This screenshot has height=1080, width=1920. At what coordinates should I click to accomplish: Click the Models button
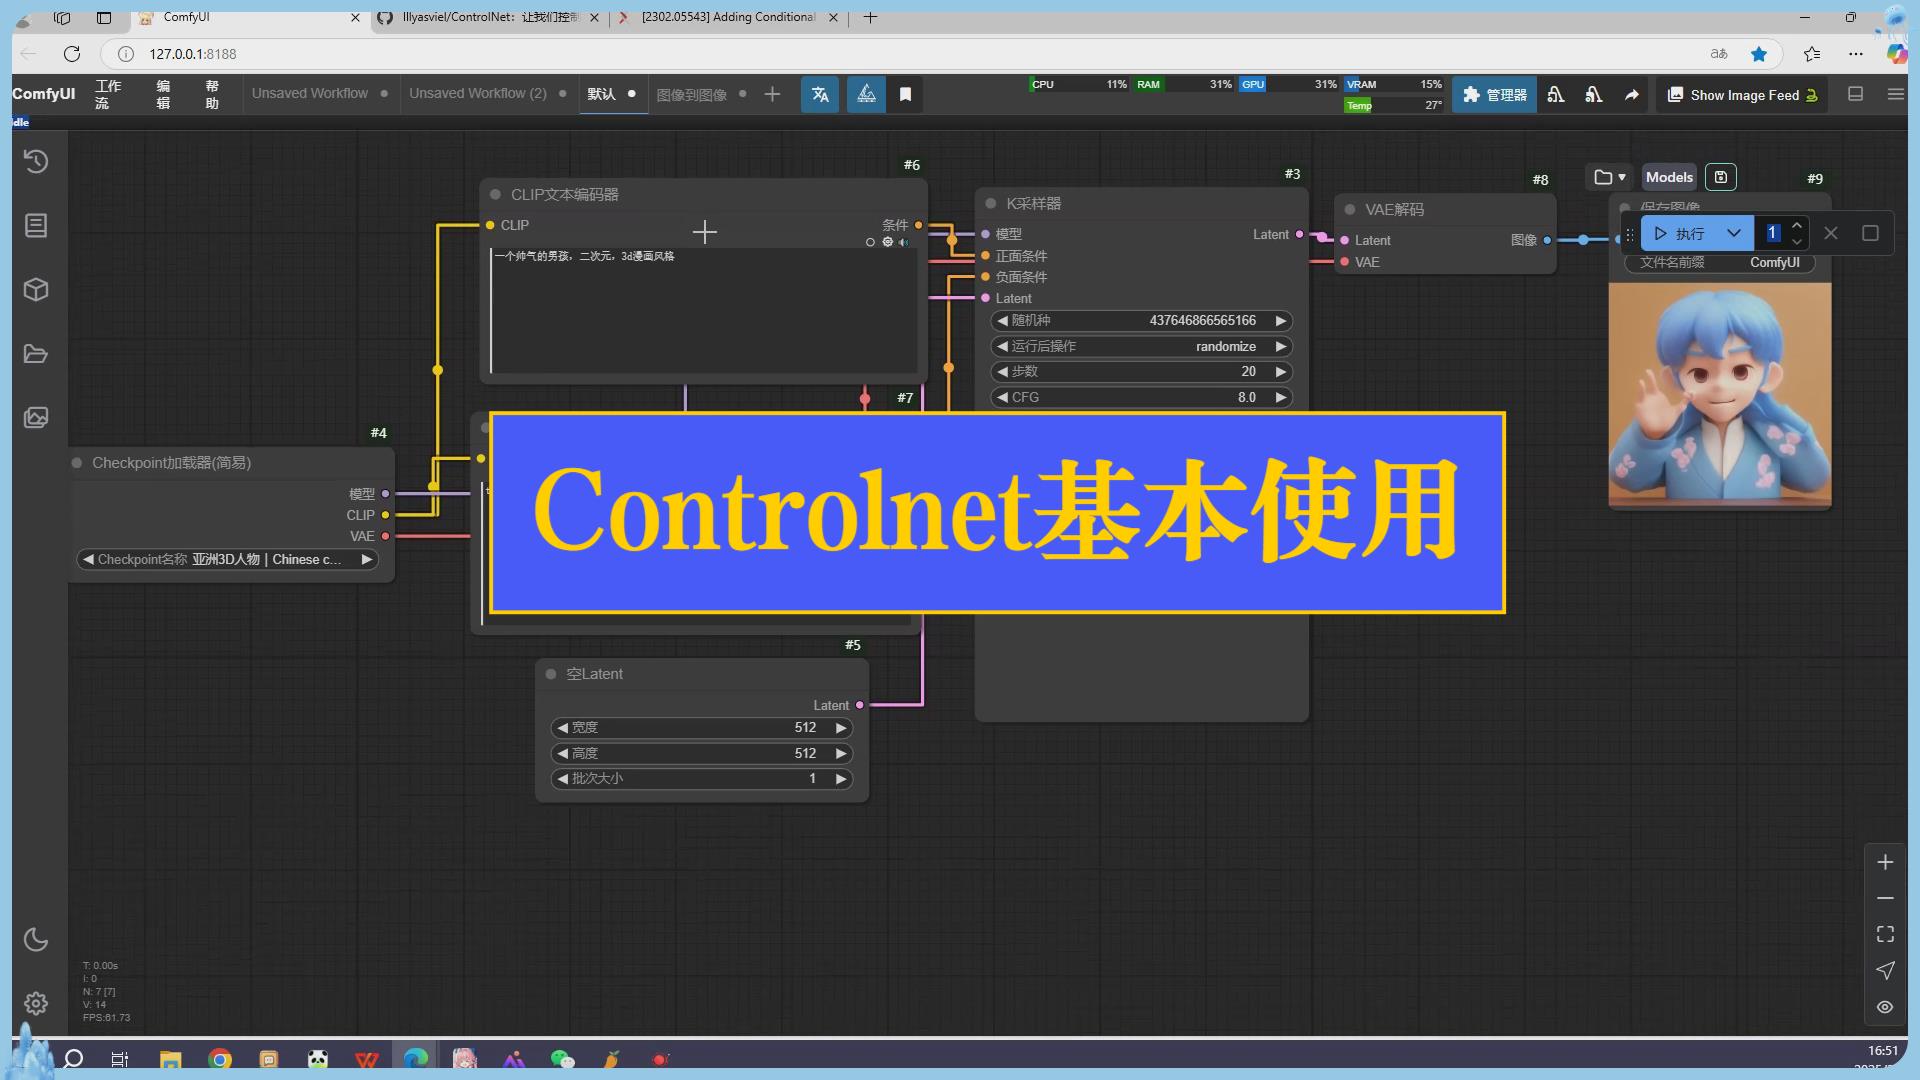tap(1669, 177)
